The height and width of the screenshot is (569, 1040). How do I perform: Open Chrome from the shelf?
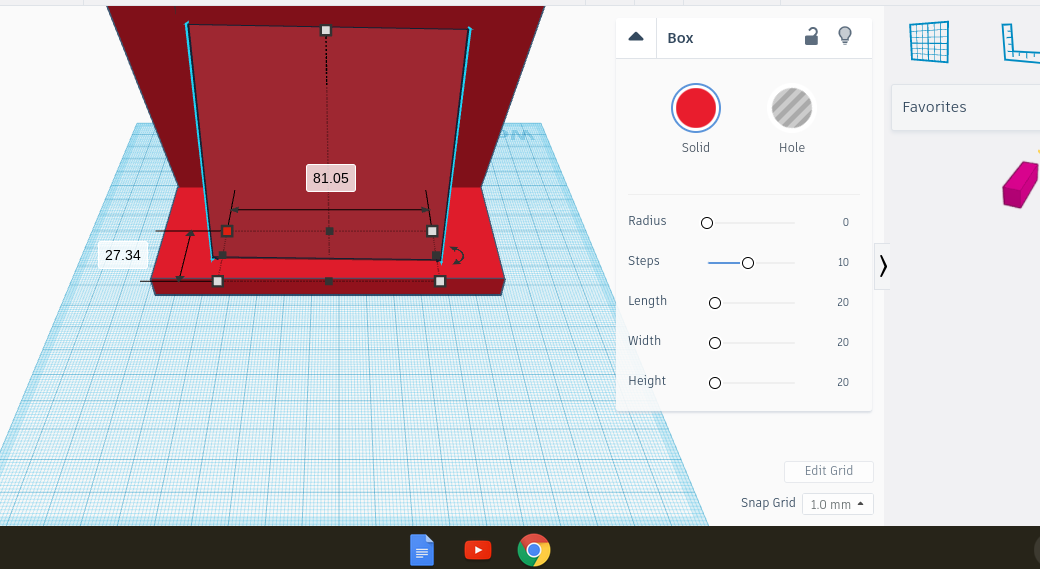[534, 550]
